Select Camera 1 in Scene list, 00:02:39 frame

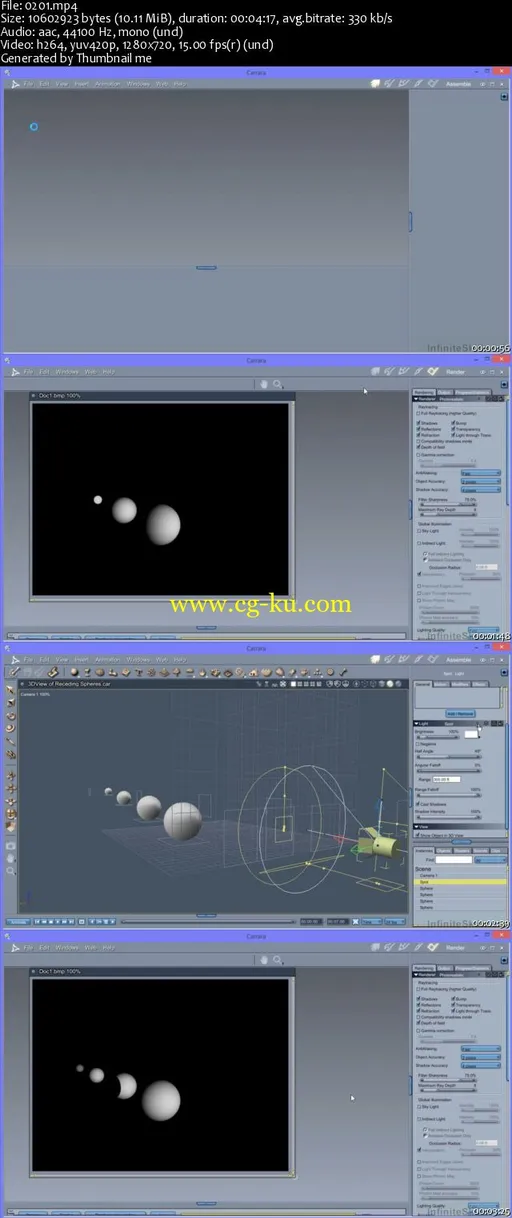(429, 876)
